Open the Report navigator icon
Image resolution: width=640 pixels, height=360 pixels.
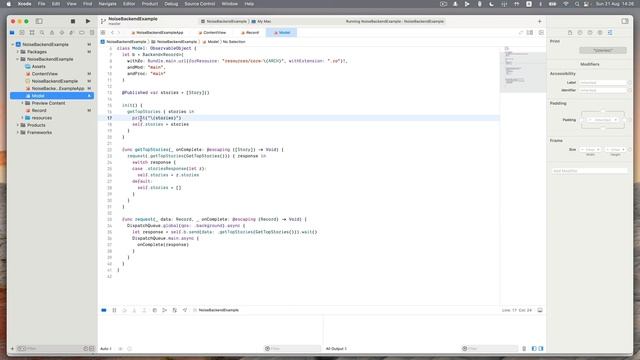[92, 33]
